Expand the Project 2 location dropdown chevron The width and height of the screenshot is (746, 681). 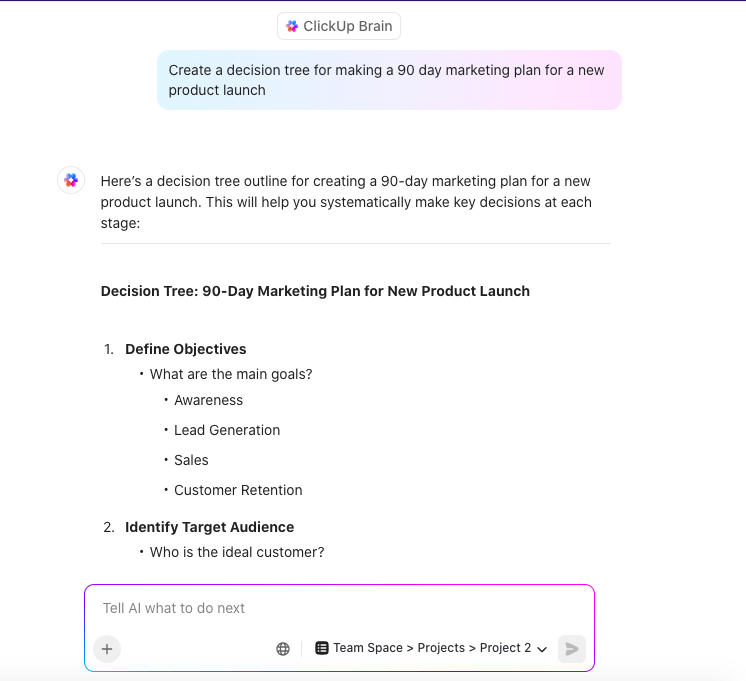coord(542,649)
